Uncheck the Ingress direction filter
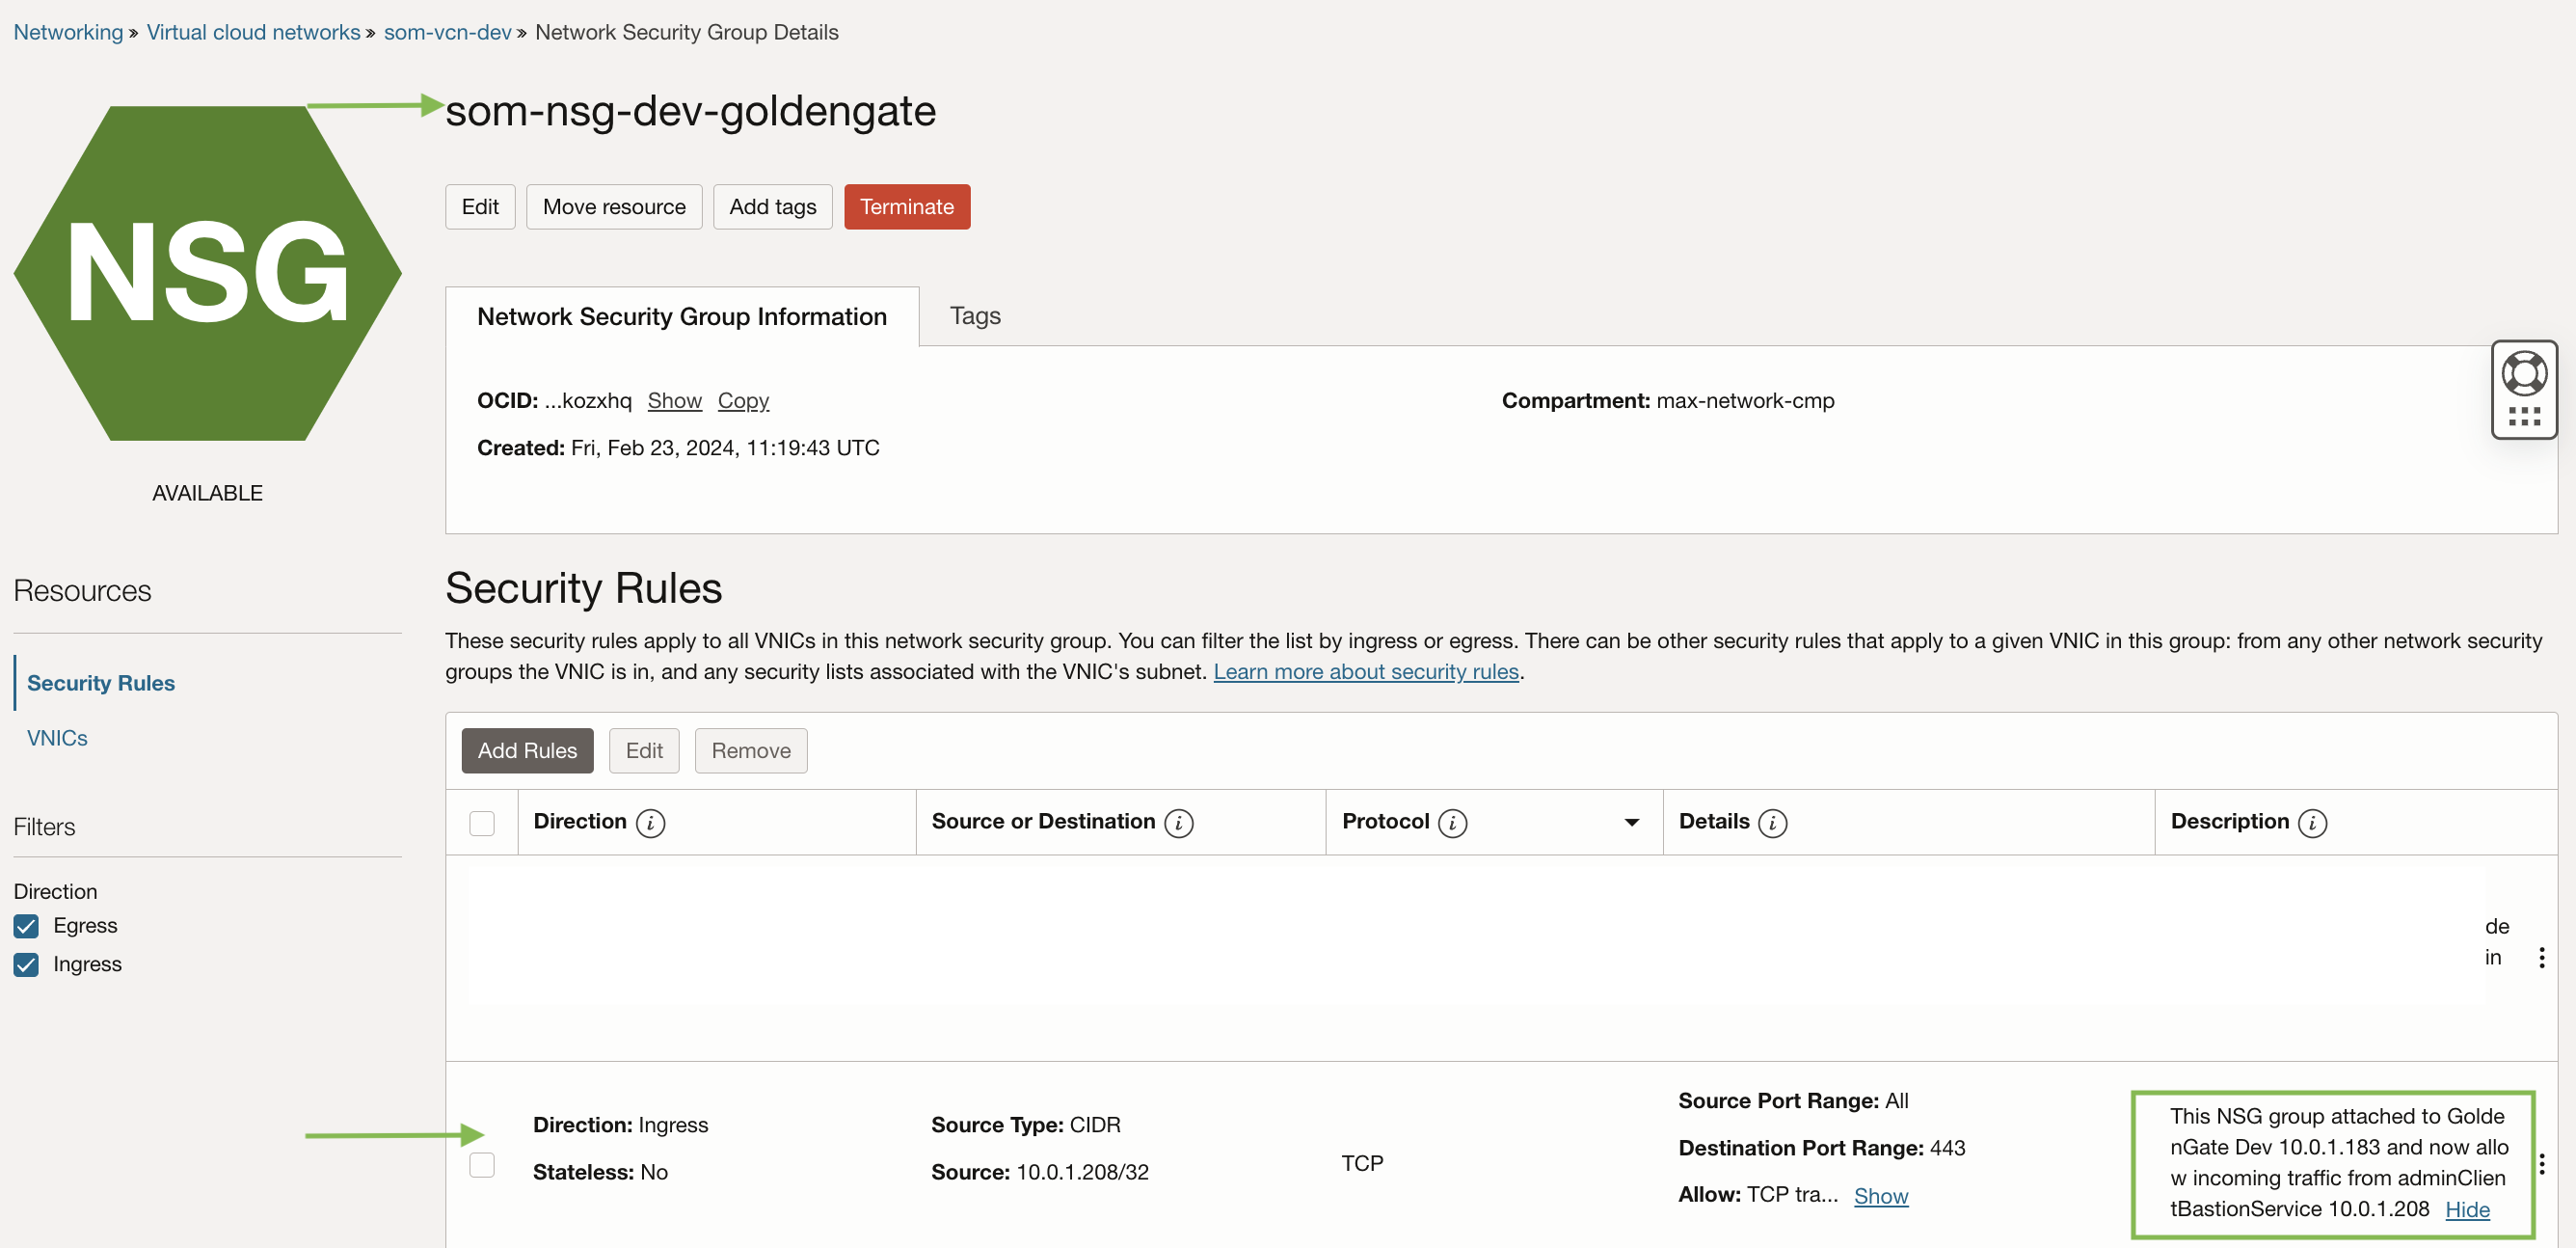2576x1248 pixels. click(x=26, y=964)
